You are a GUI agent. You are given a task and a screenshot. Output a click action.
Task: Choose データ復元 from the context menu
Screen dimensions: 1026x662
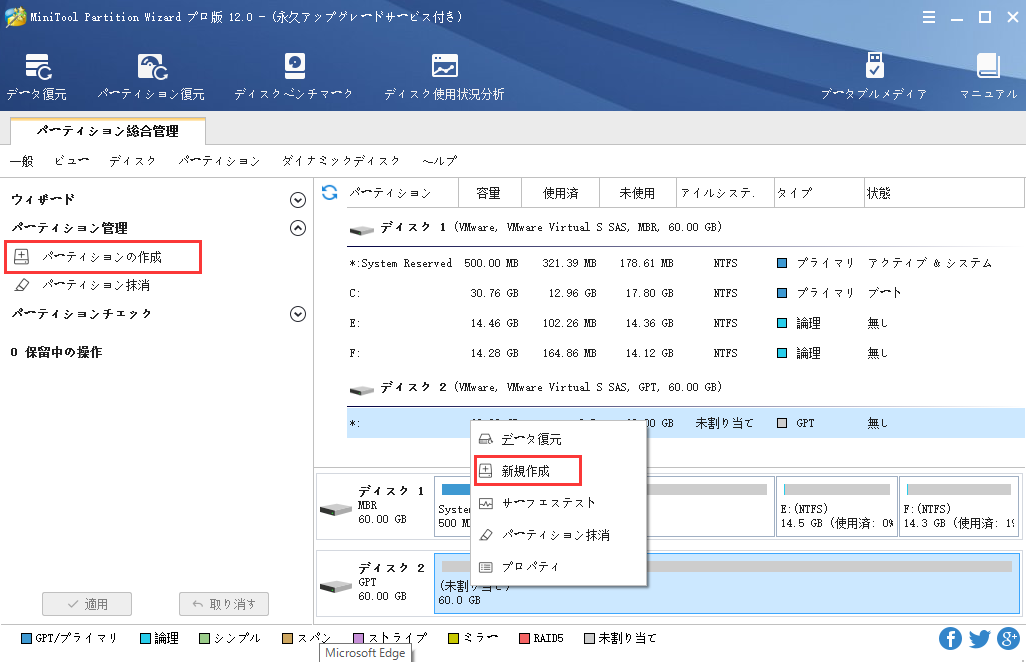click(x=559, y=439)
